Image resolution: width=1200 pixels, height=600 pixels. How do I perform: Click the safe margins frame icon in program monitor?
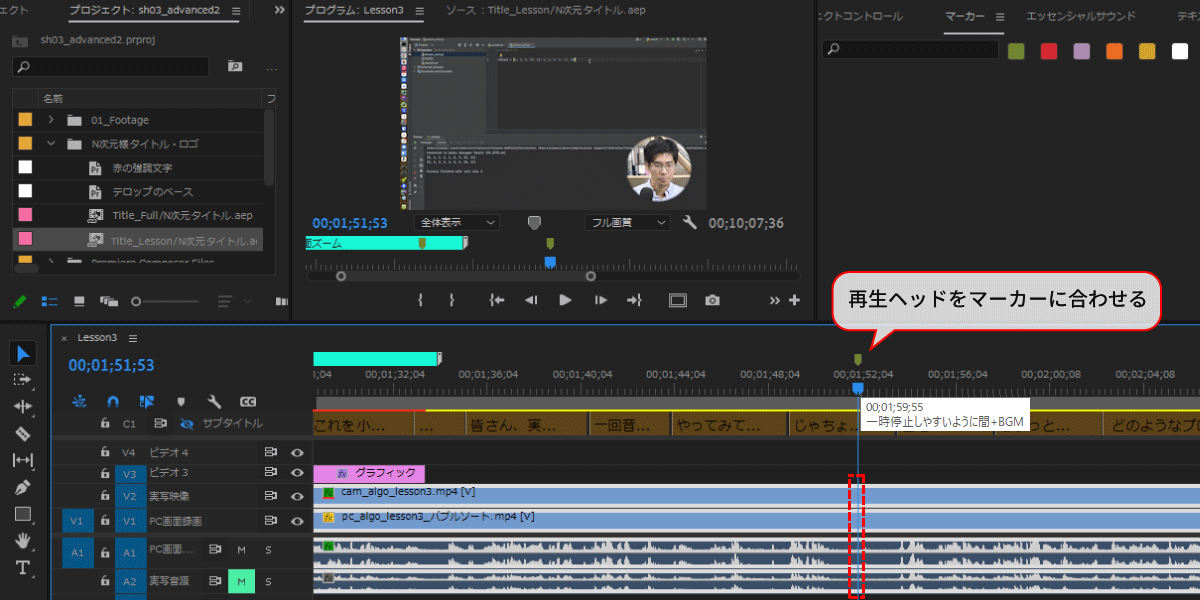[x=678, y=300]
